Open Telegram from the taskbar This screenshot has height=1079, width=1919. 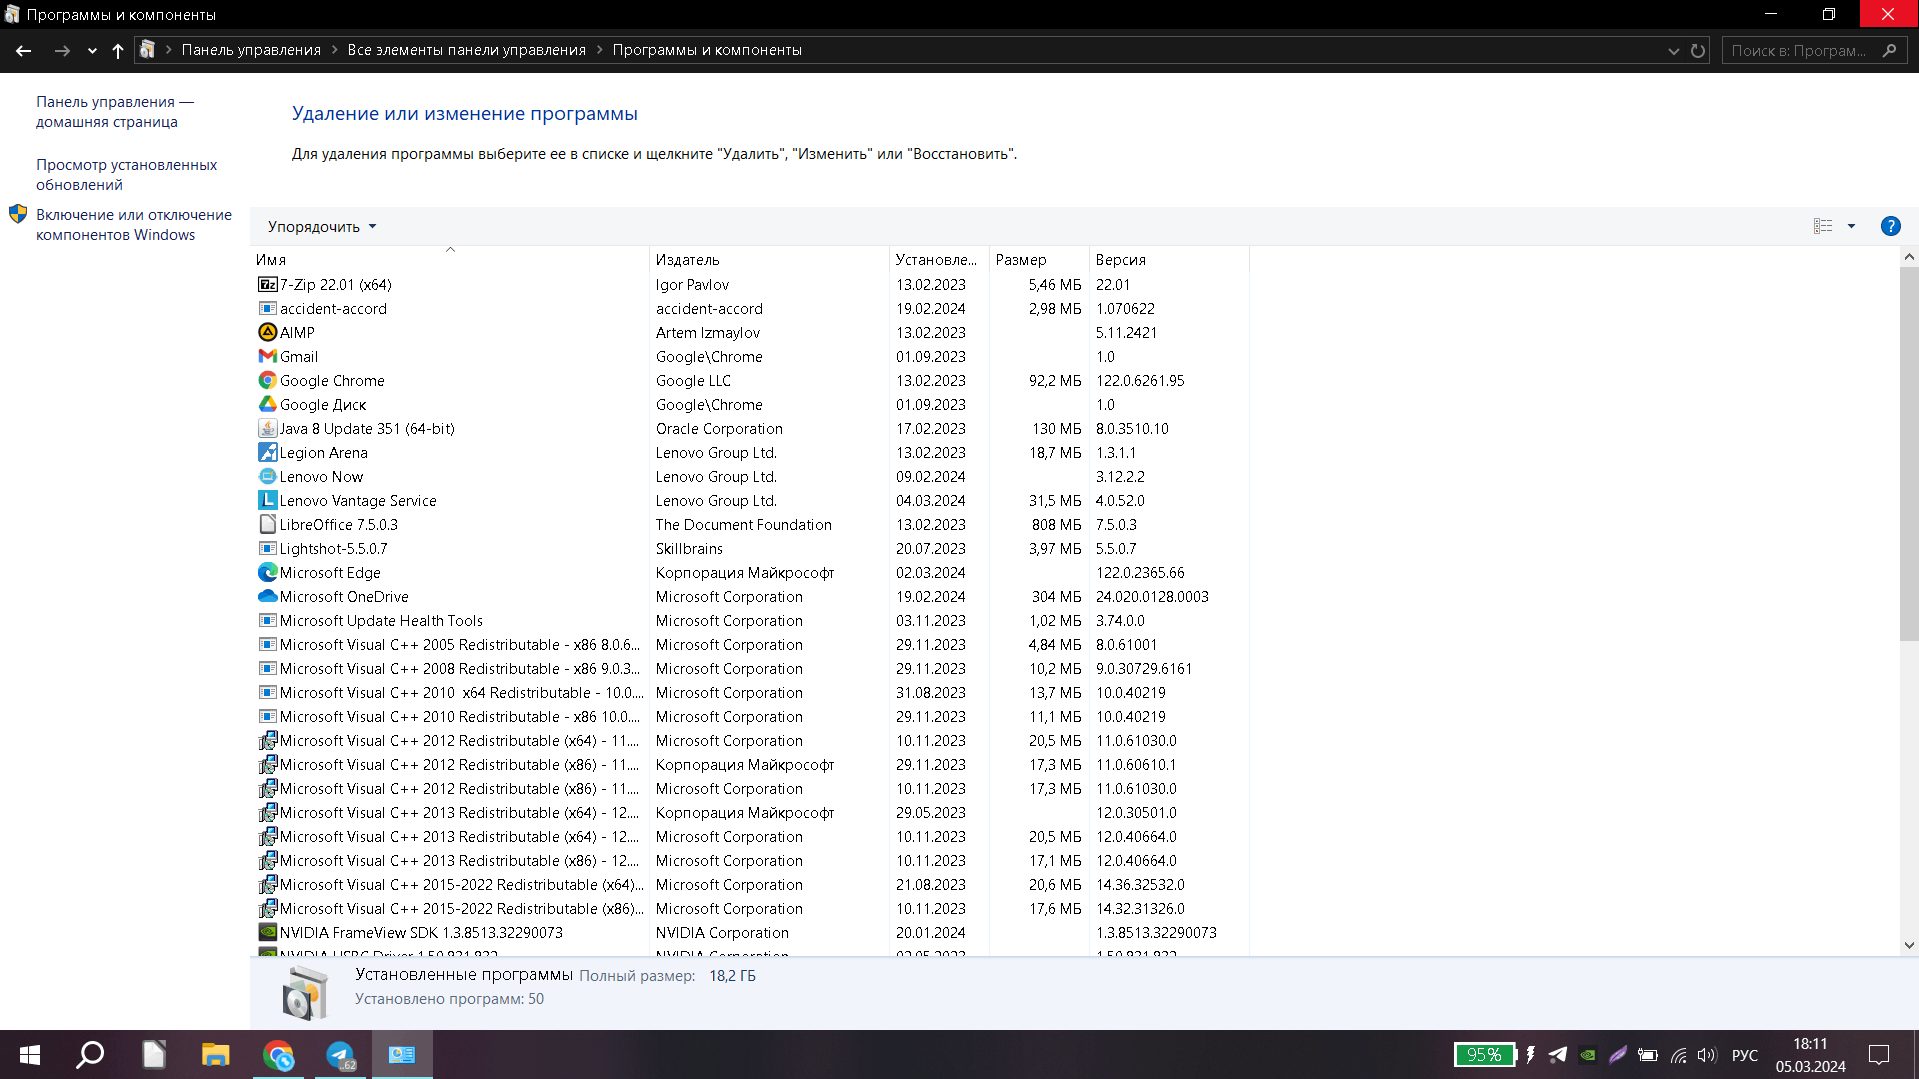point(340,1055)
